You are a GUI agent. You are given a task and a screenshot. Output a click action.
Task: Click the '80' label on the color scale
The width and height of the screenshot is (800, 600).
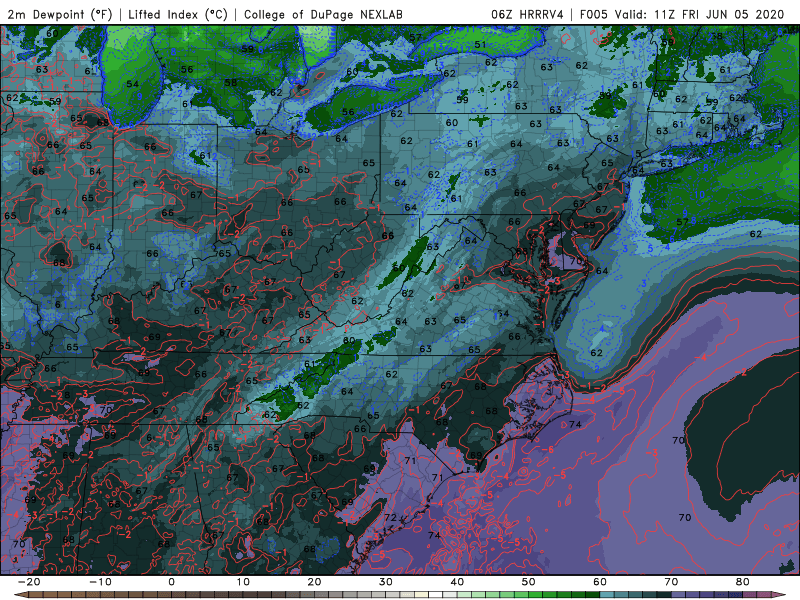click(x=743, y=582)
